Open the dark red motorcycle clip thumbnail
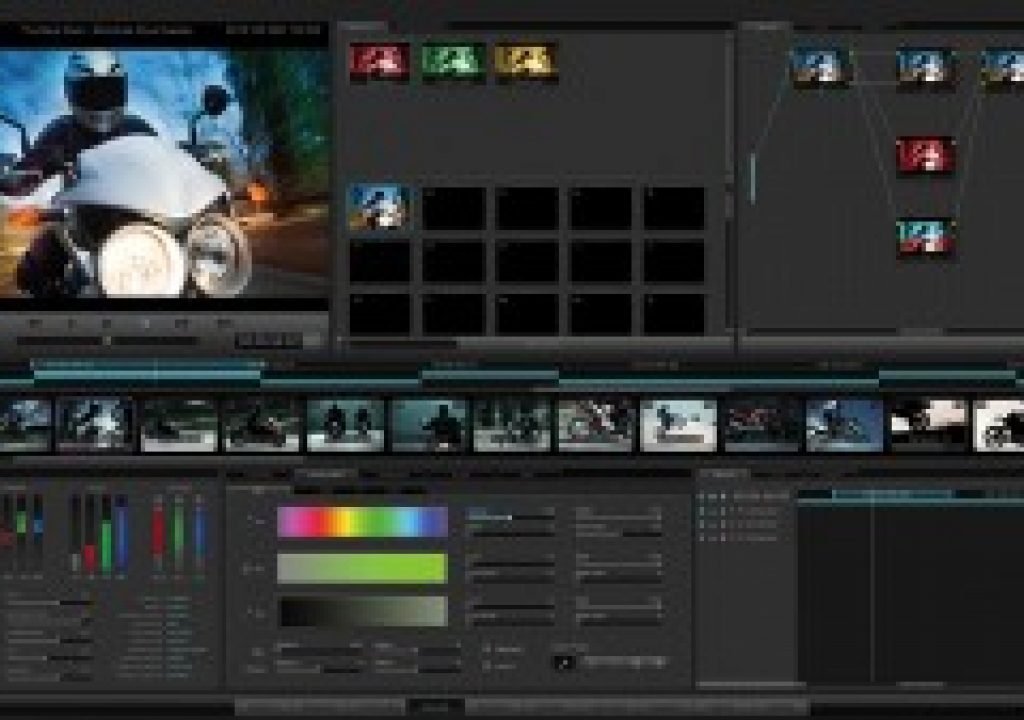Viewport: 1024px width, 720px height. (x=761, y=426)
